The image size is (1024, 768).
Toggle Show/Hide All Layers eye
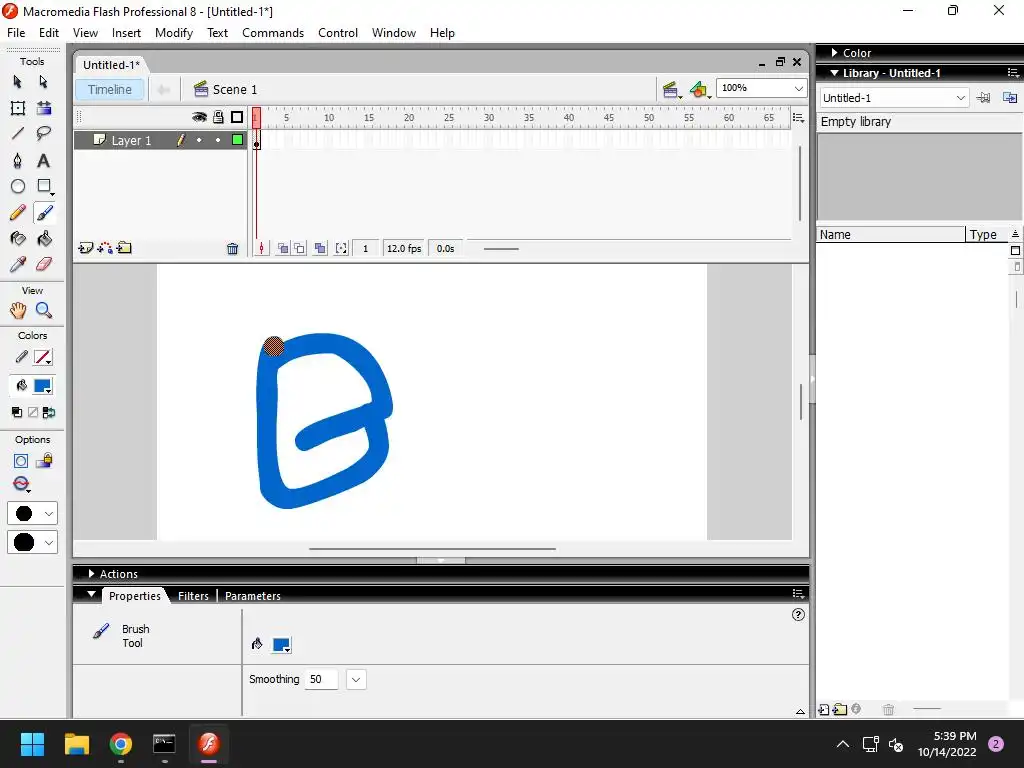pyautogui.click(x=199, y=117)
